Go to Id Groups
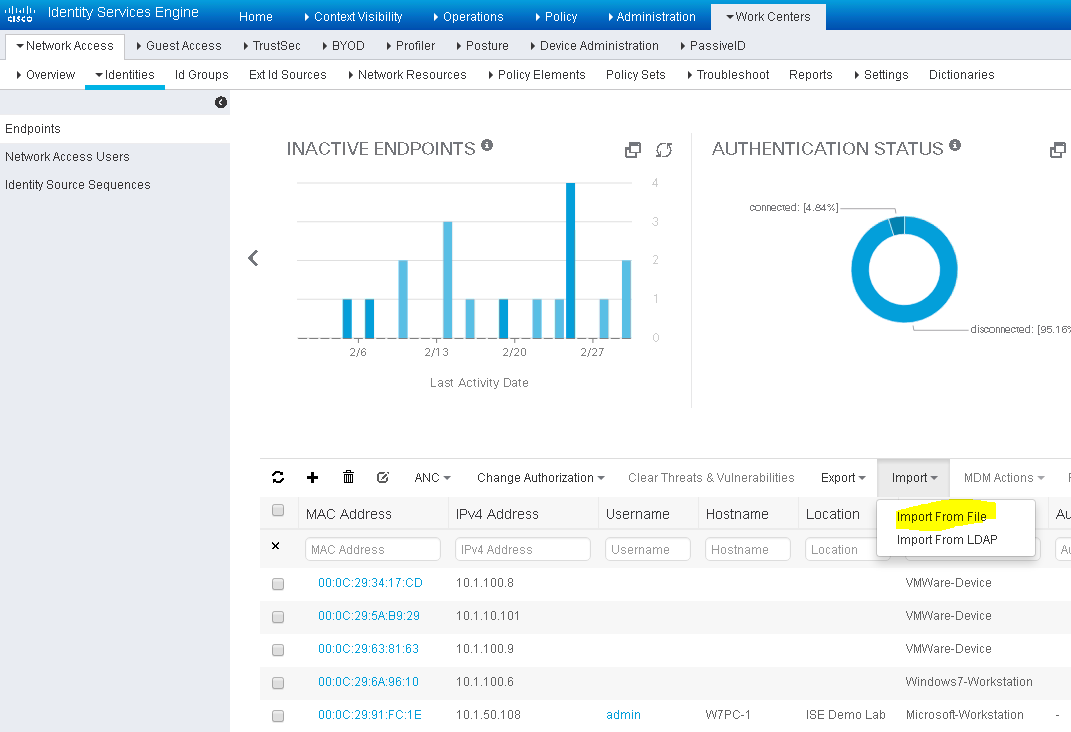 click(201, 74)
